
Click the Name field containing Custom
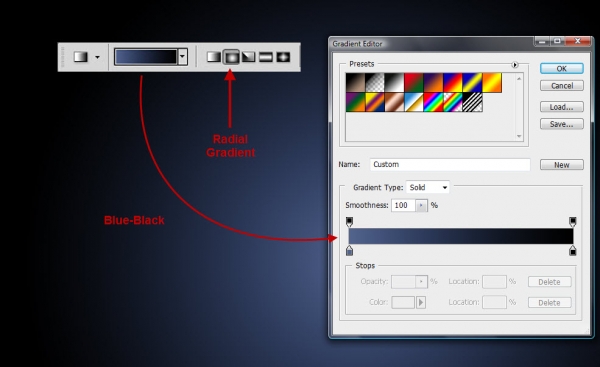coord(450,165)
